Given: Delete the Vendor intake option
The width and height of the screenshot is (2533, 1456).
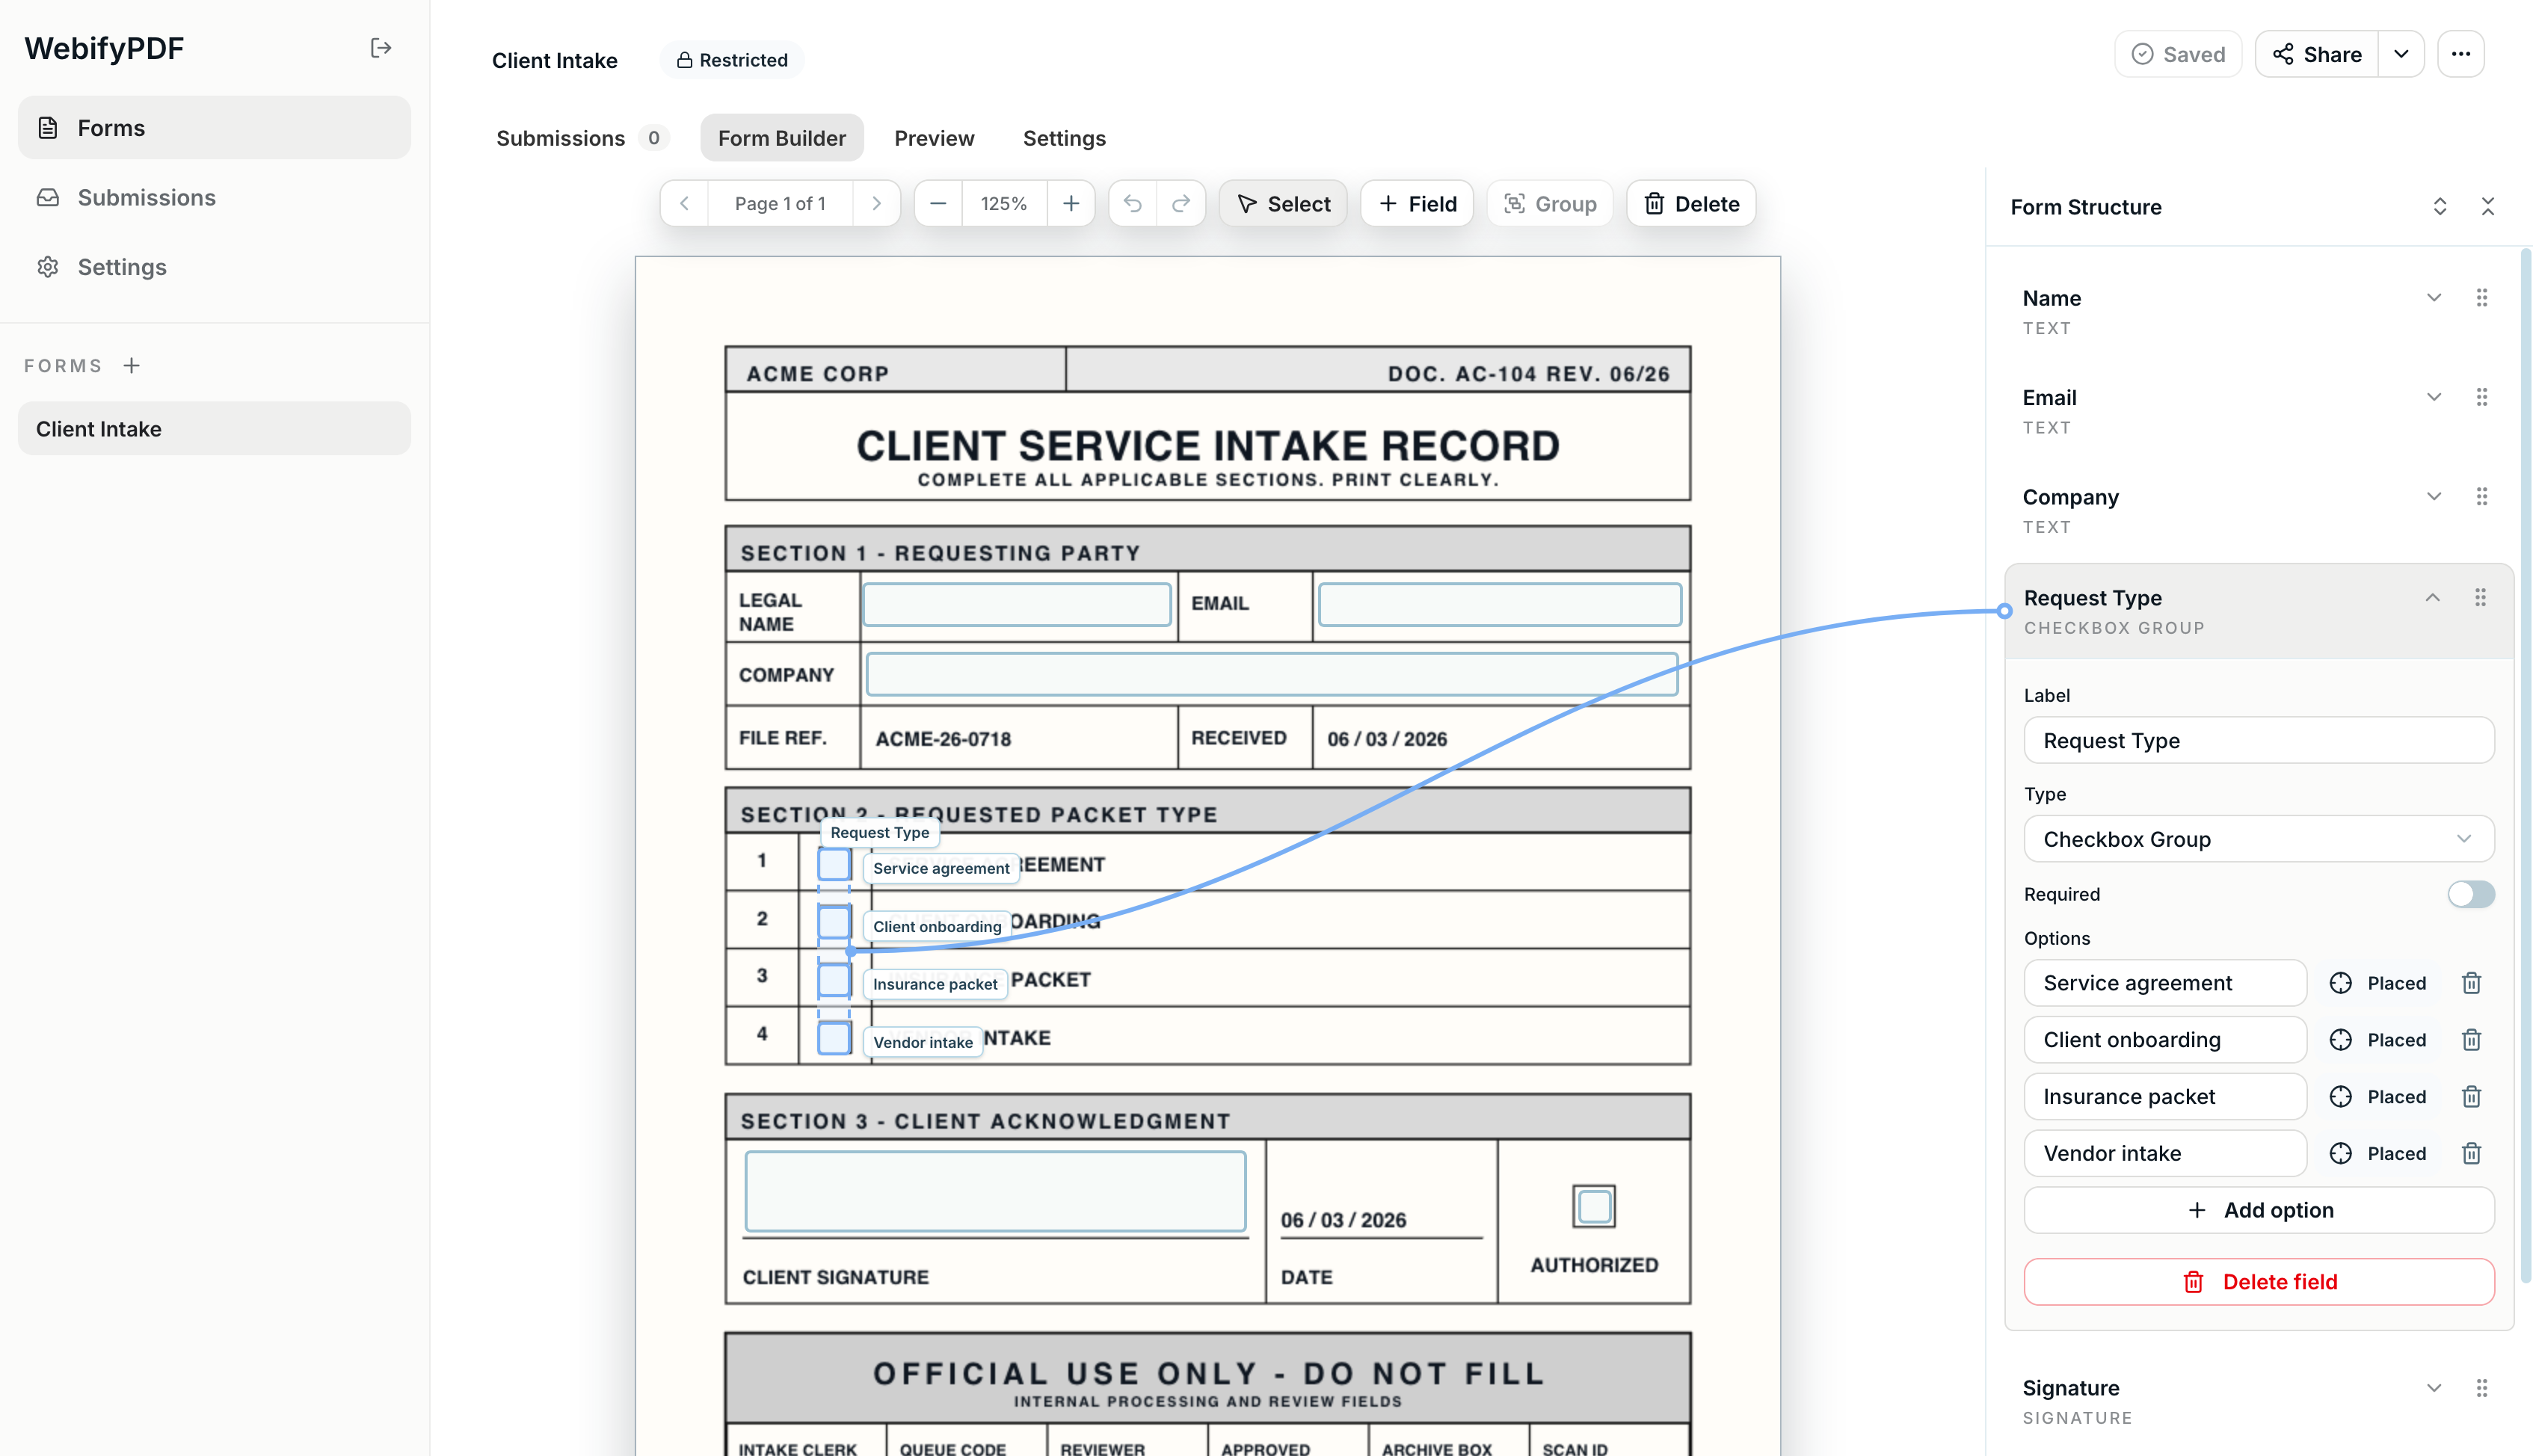Looking at the screenshot, I should (2470, 1154).
